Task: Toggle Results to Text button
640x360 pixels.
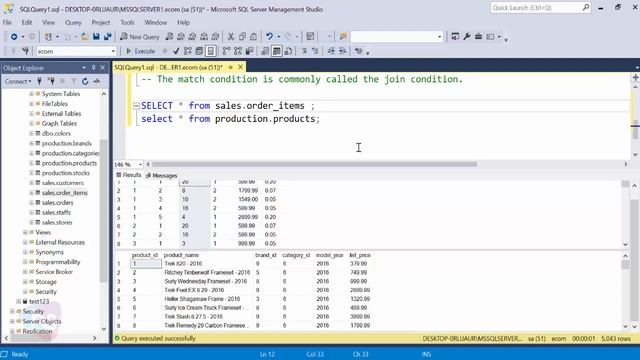Action: point(265,51)
